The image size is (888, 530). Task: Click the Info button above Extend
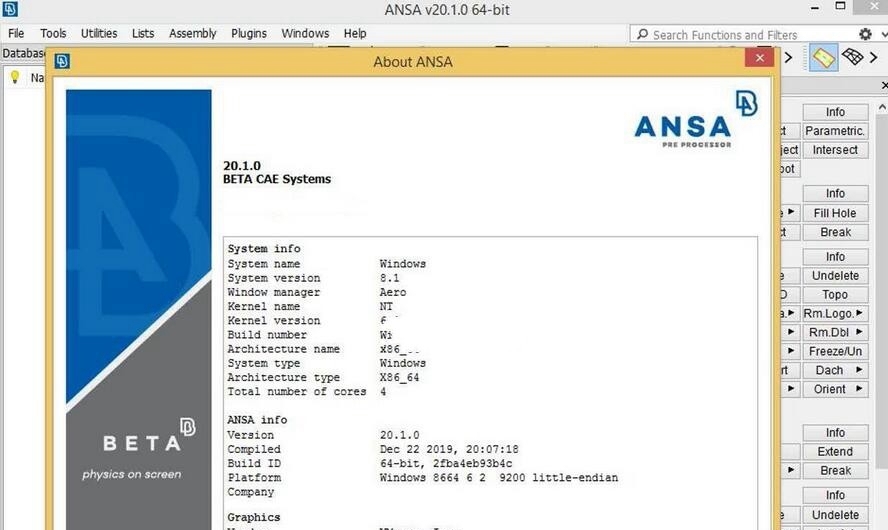[835, 433]
